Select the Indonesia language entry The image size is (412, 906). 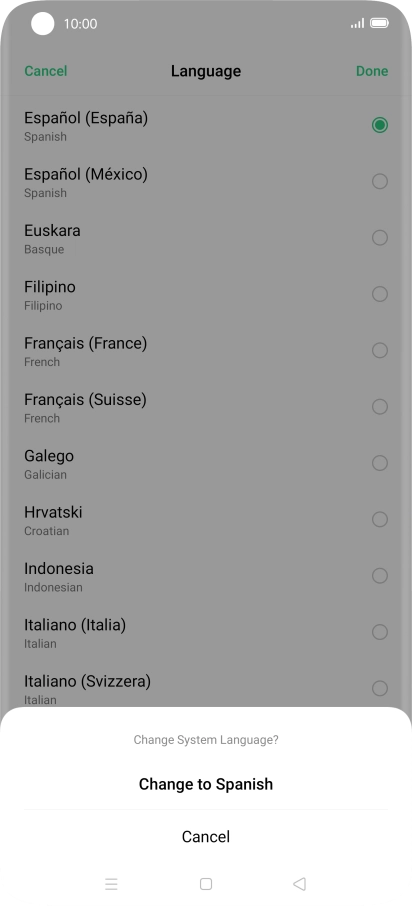point(206,576)
